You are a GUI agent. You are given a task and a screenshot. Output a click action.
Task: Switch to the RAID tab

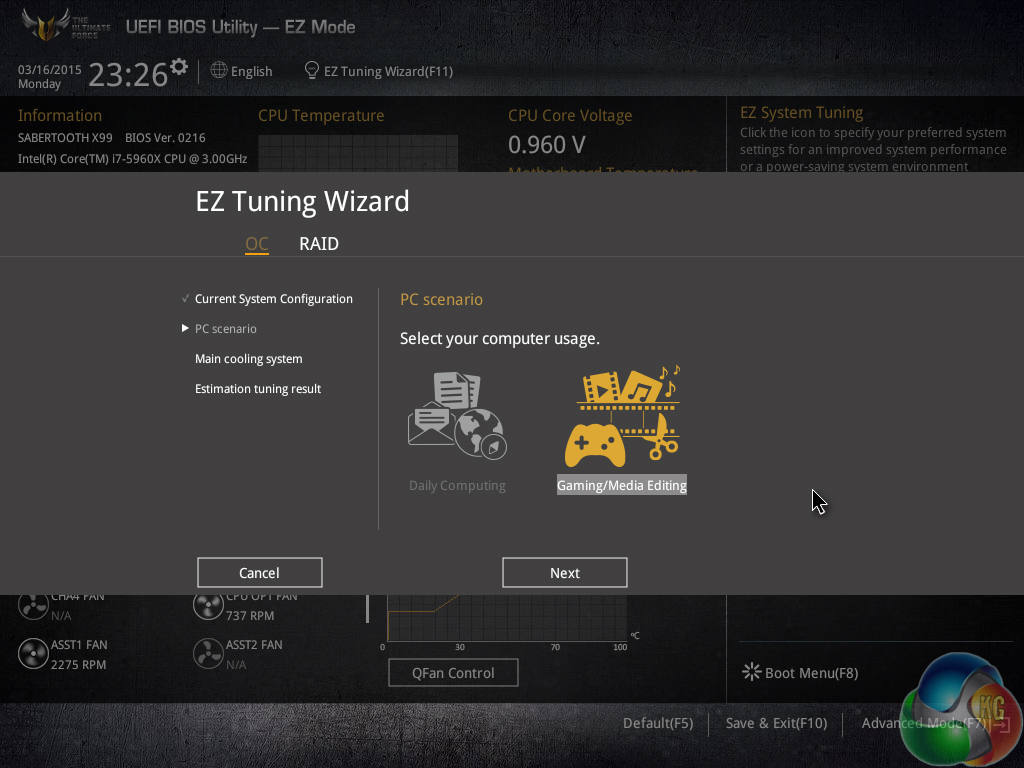(x=319, y=244)
